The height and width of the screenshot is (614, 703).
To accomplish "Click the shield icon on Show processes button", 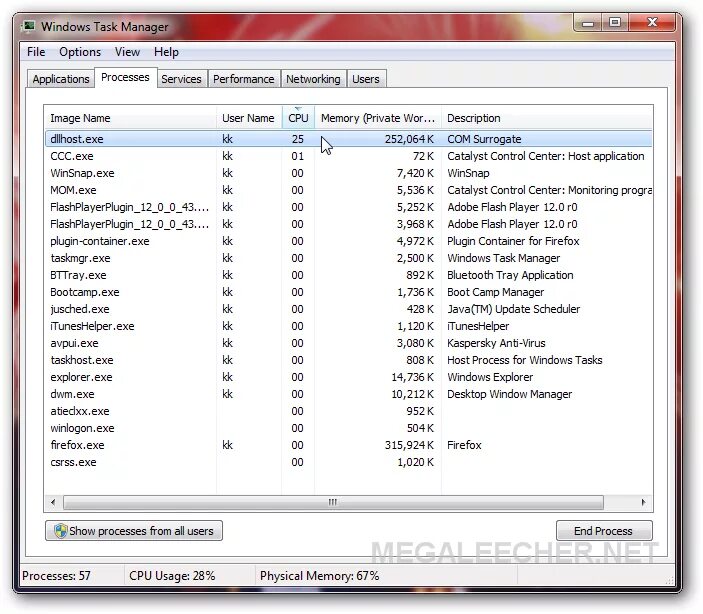I will 61,531.
